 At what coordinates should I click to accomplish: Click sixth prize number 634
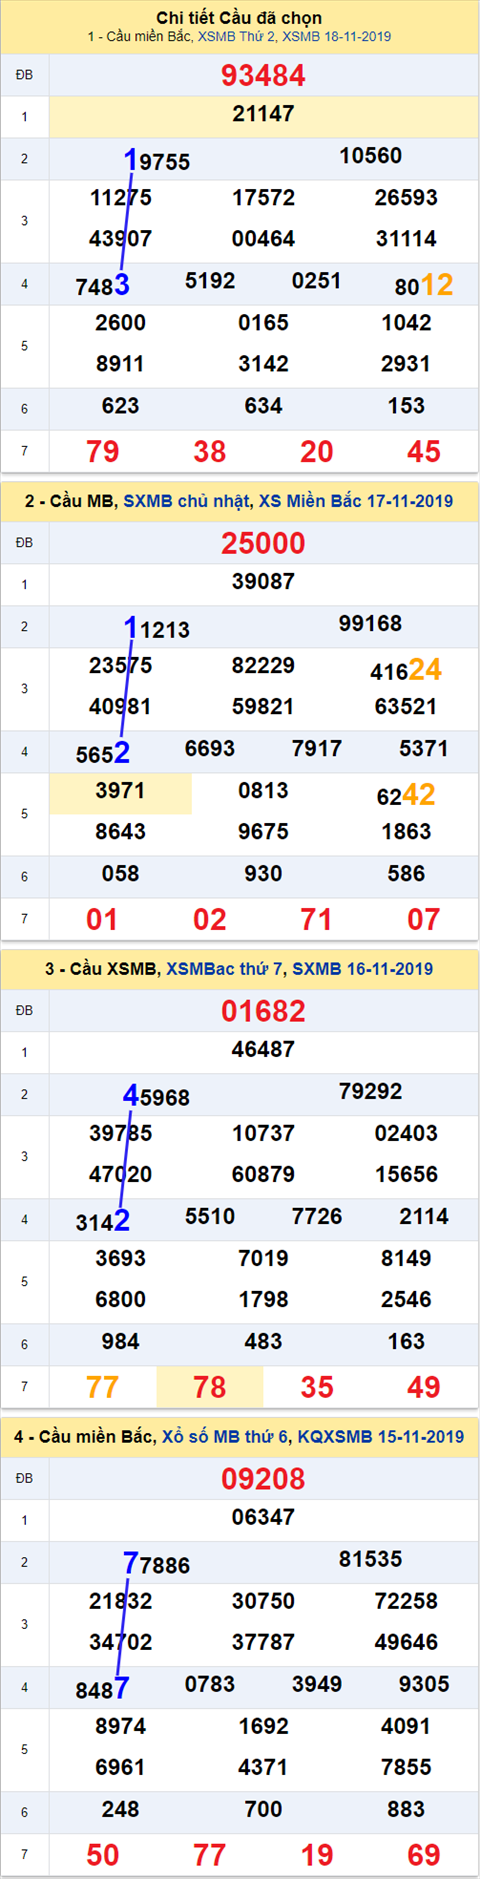[x=263, y=406]
